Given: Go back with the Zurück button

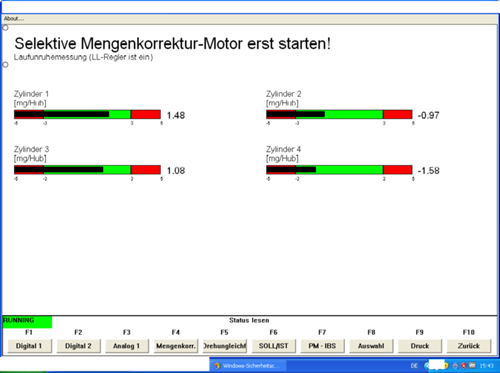Looking at the screenshot, I should (469, 346).
